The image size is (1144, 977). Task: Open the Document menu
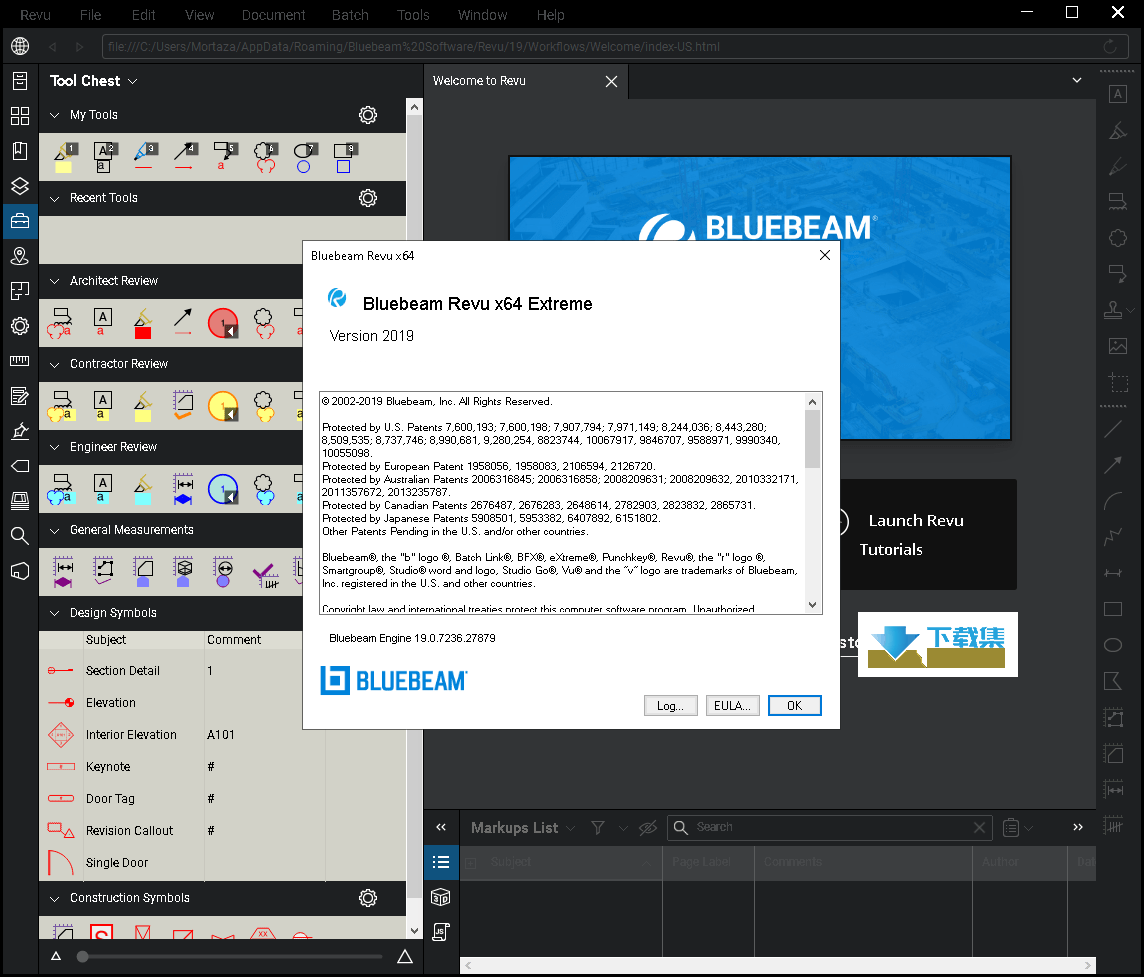point(274,15)
